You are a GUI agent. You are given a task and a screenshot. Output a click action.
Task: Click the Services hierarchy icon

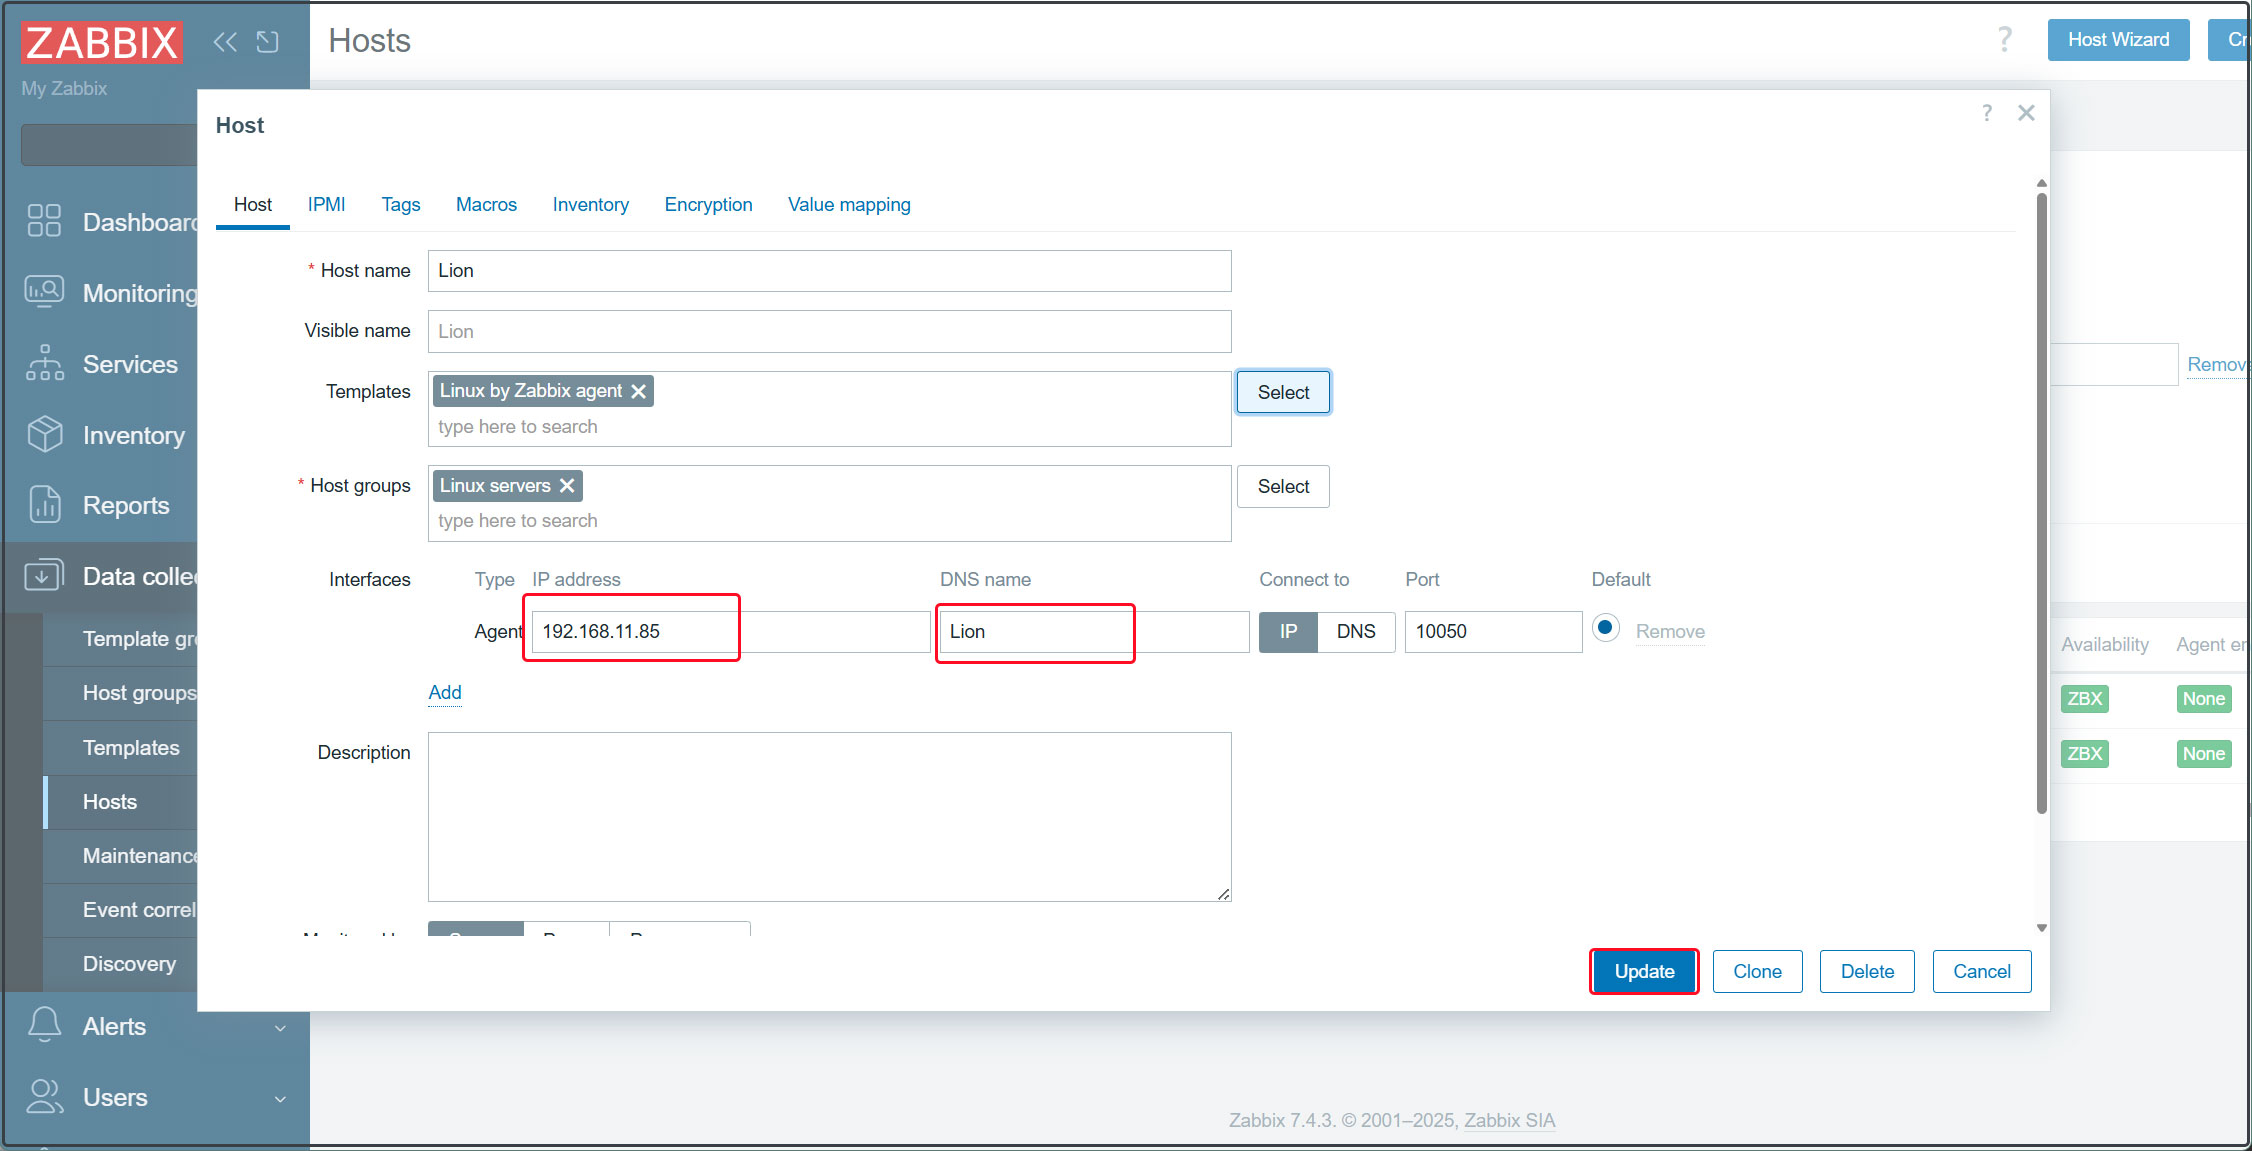click(x=44, y=363)
